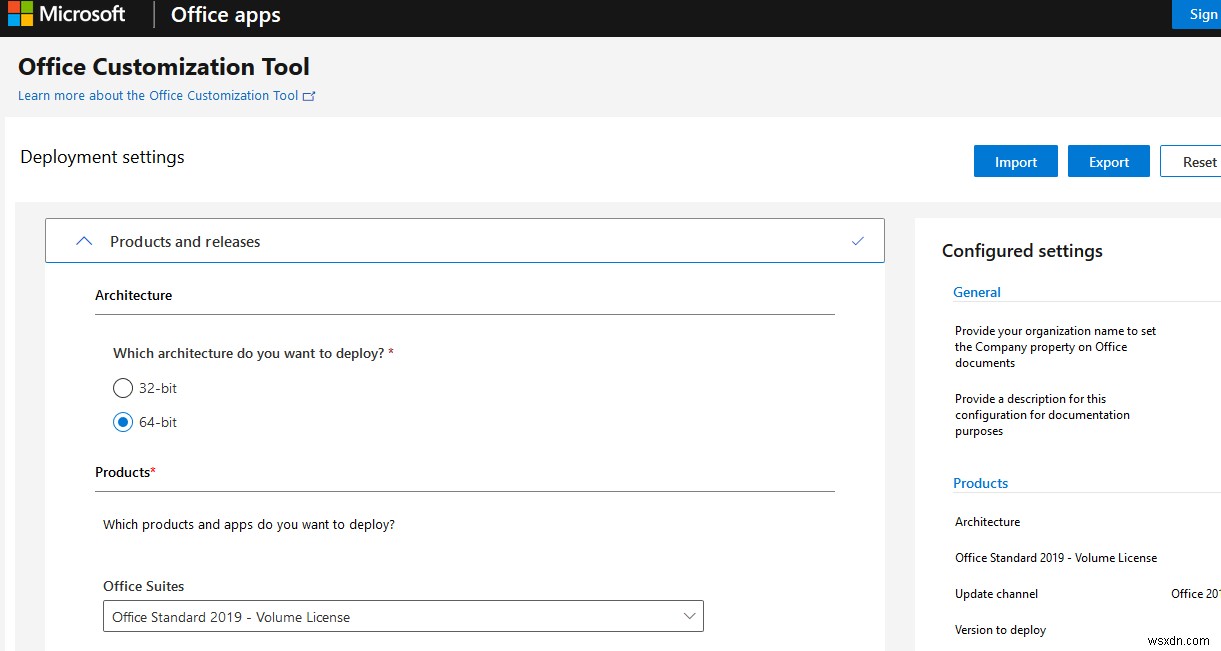Collapse Products and releases with chevron icon
Screen dimensions: 1221x651
coord(85,241)
